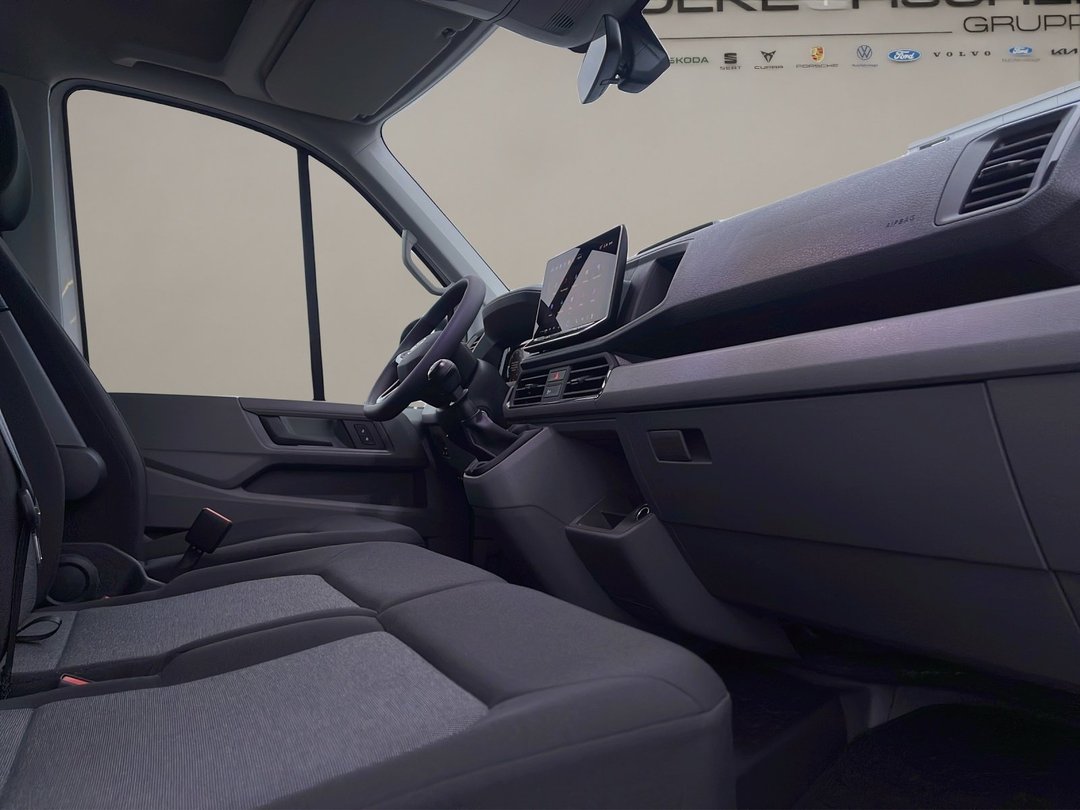Click the SEAT logo on the wall

click(x=731, y=59)
